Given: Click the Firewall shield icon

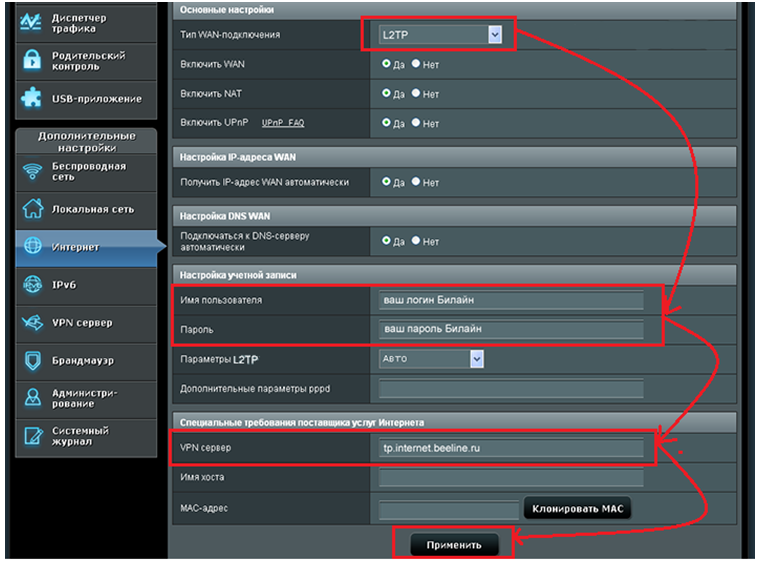Looking at the screenshot, I should pos(33,361).
